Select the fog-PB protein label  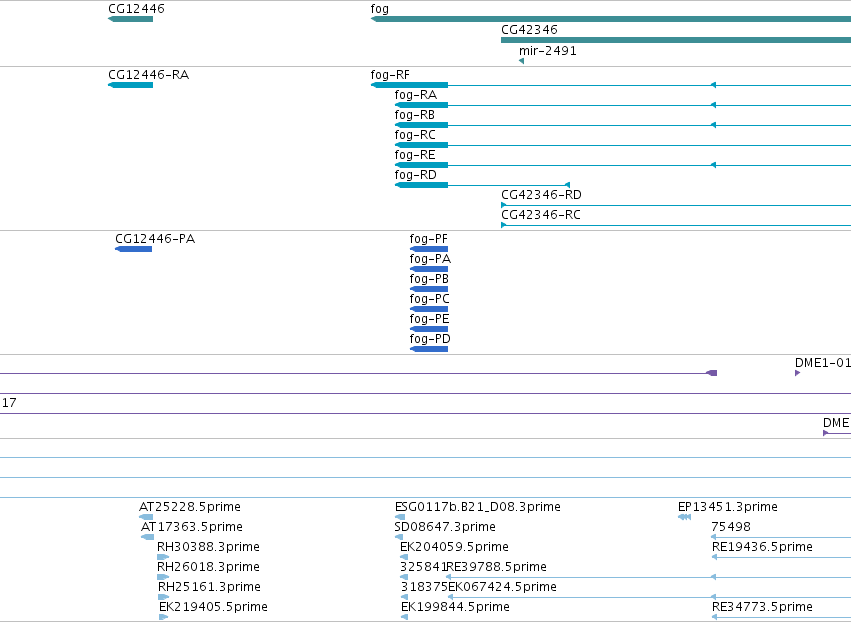[429, 279]
